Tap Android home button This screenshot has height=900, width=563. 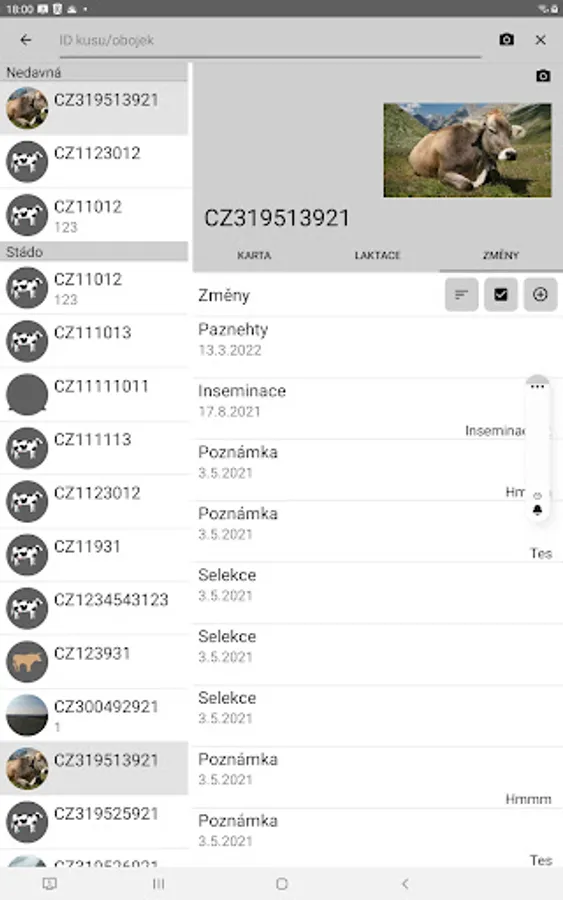[x=282, y=884]
